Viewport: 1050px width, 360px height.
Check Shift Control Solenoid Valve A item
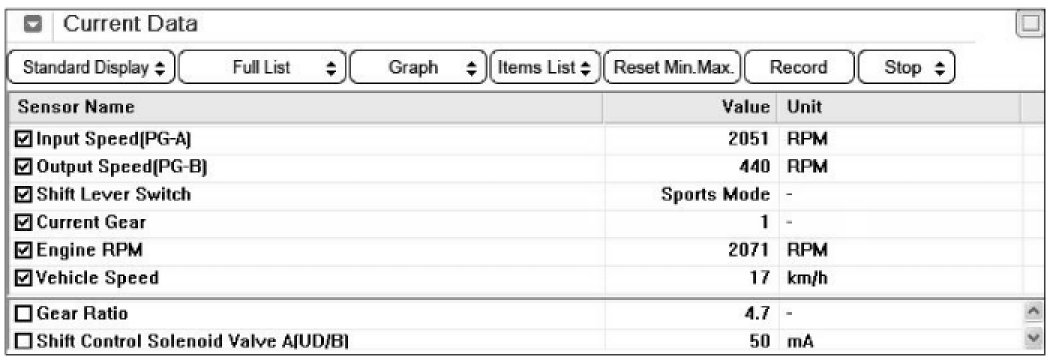pyautogui.click(x=24, y=341)
